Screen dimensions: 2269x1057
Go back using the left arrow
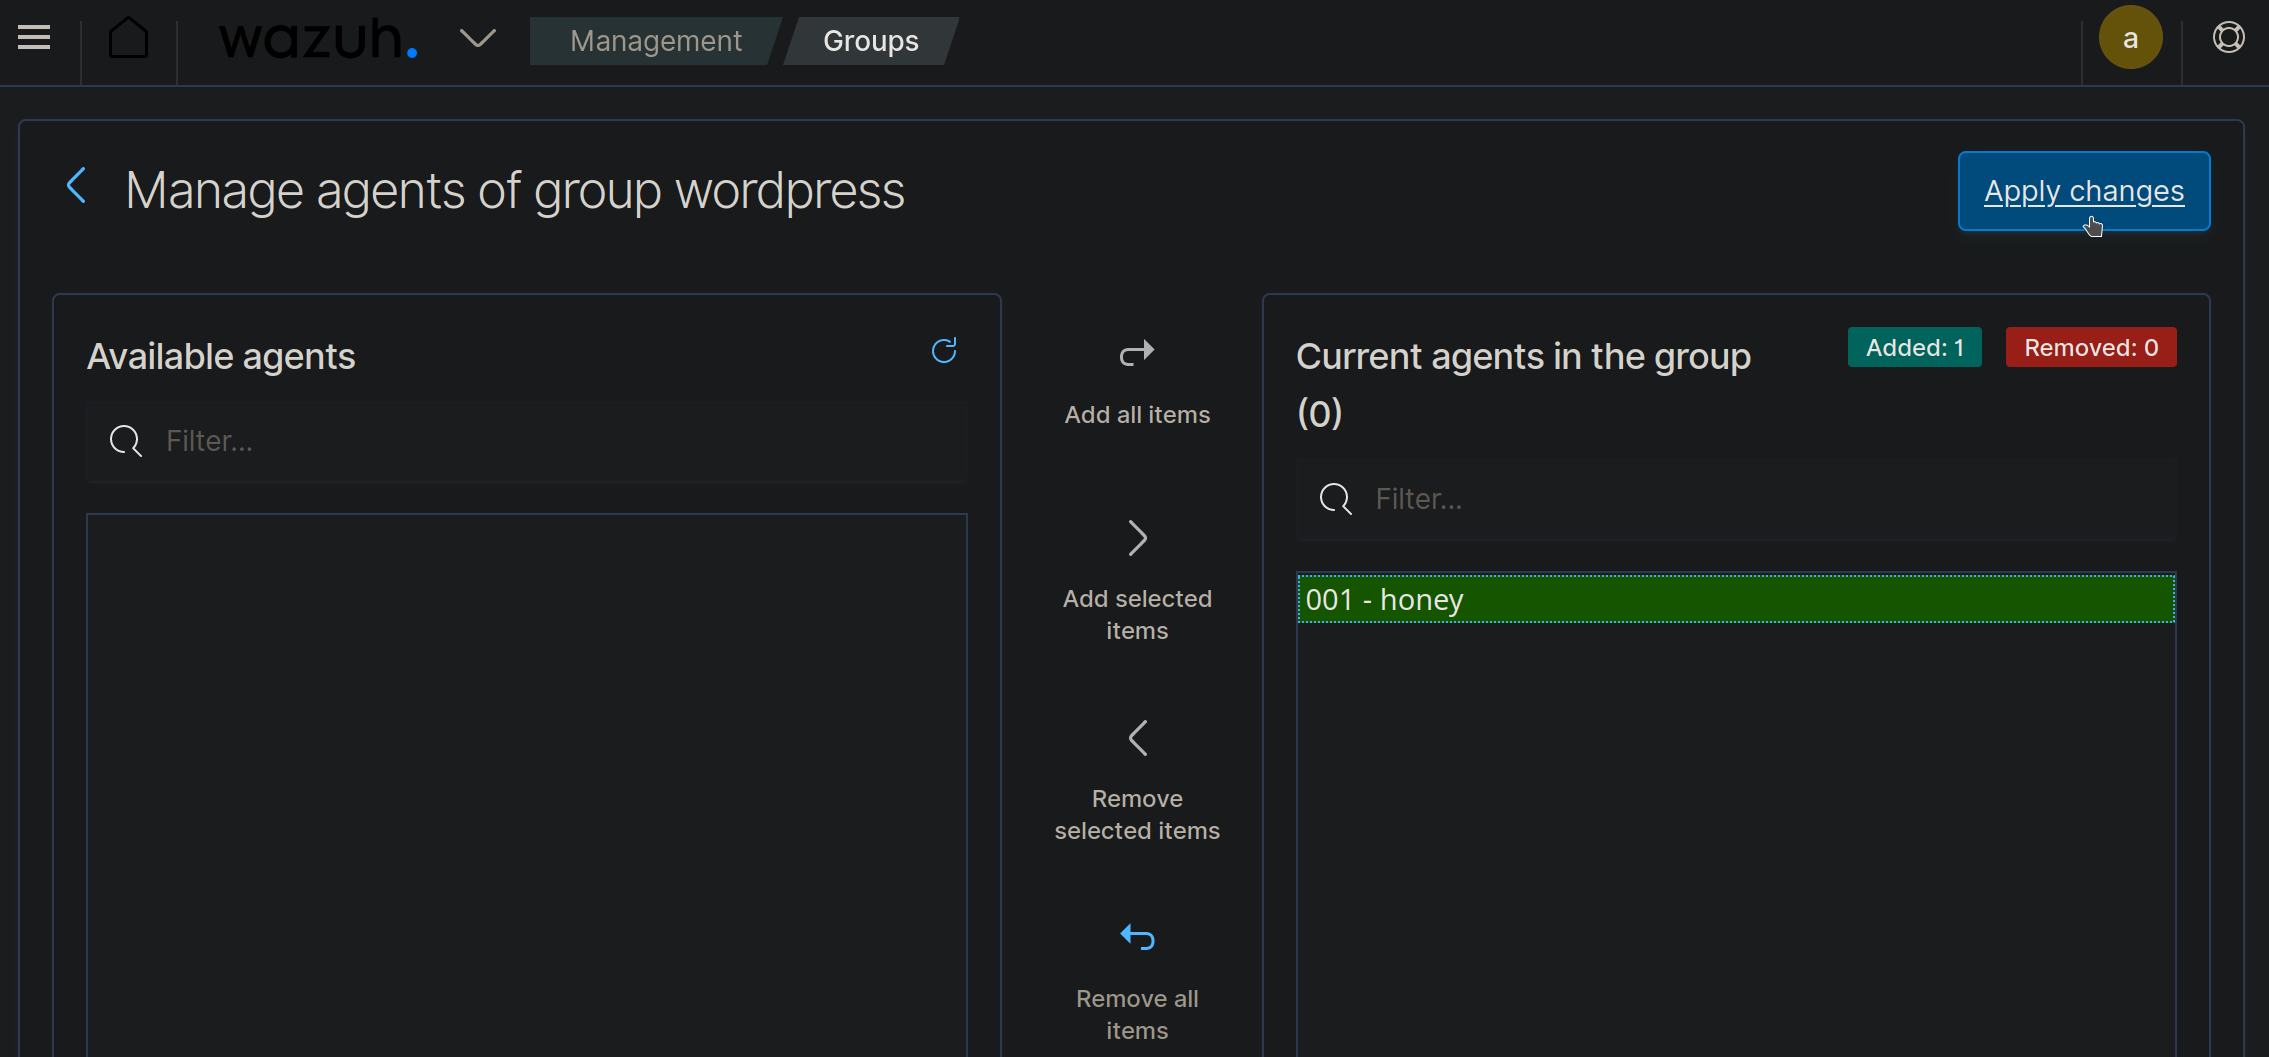coord(76,186)
